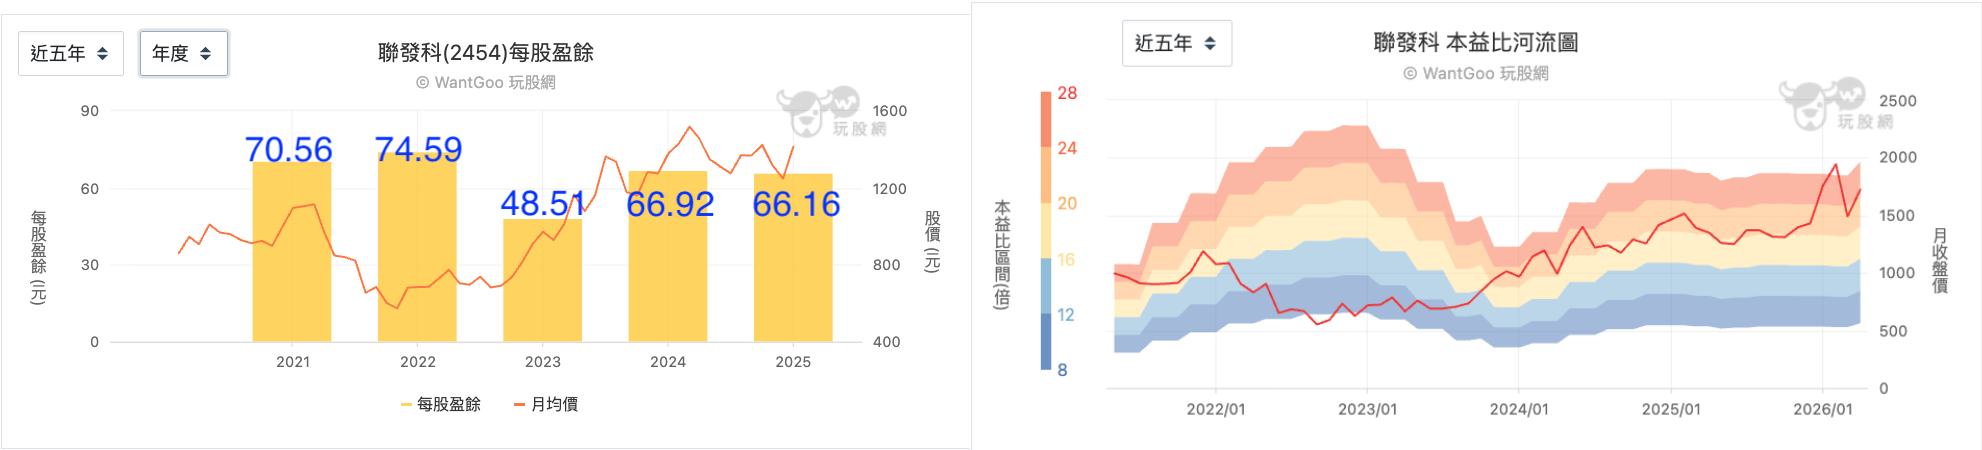Open the 近五年 dropdown in EPS chart
The image size is (1982, 450).
71,54
